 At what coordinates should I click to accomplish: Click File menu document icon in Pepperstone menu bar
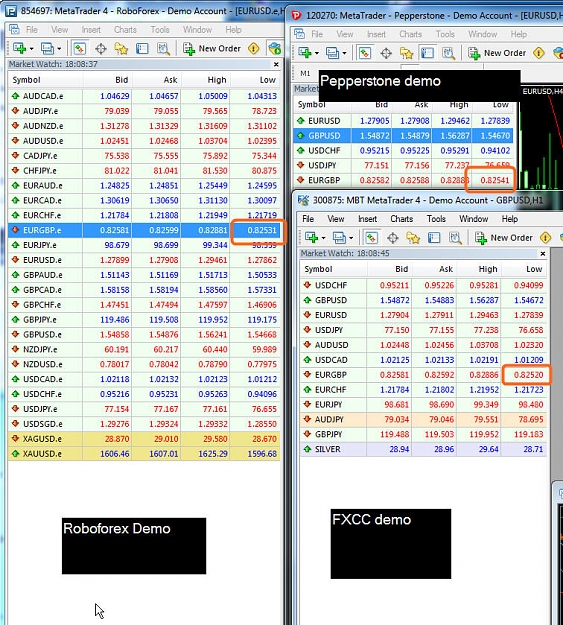299,33
